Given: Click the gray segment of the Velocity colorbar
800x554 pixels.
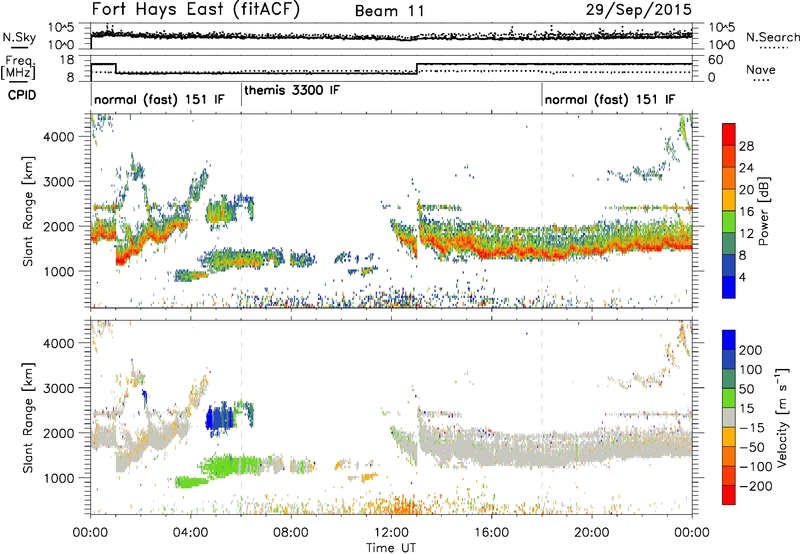Looking at the screenshot, I should tap(729, 417).
